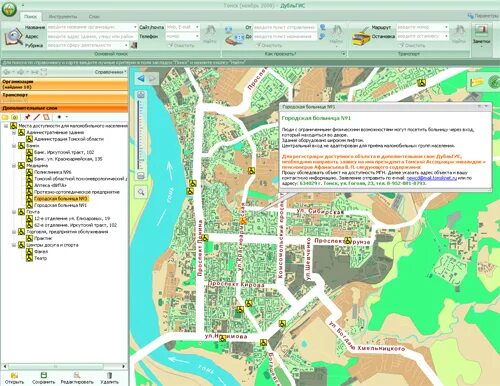Click Сохранить button at panel bottom

(x=44, y=378)
